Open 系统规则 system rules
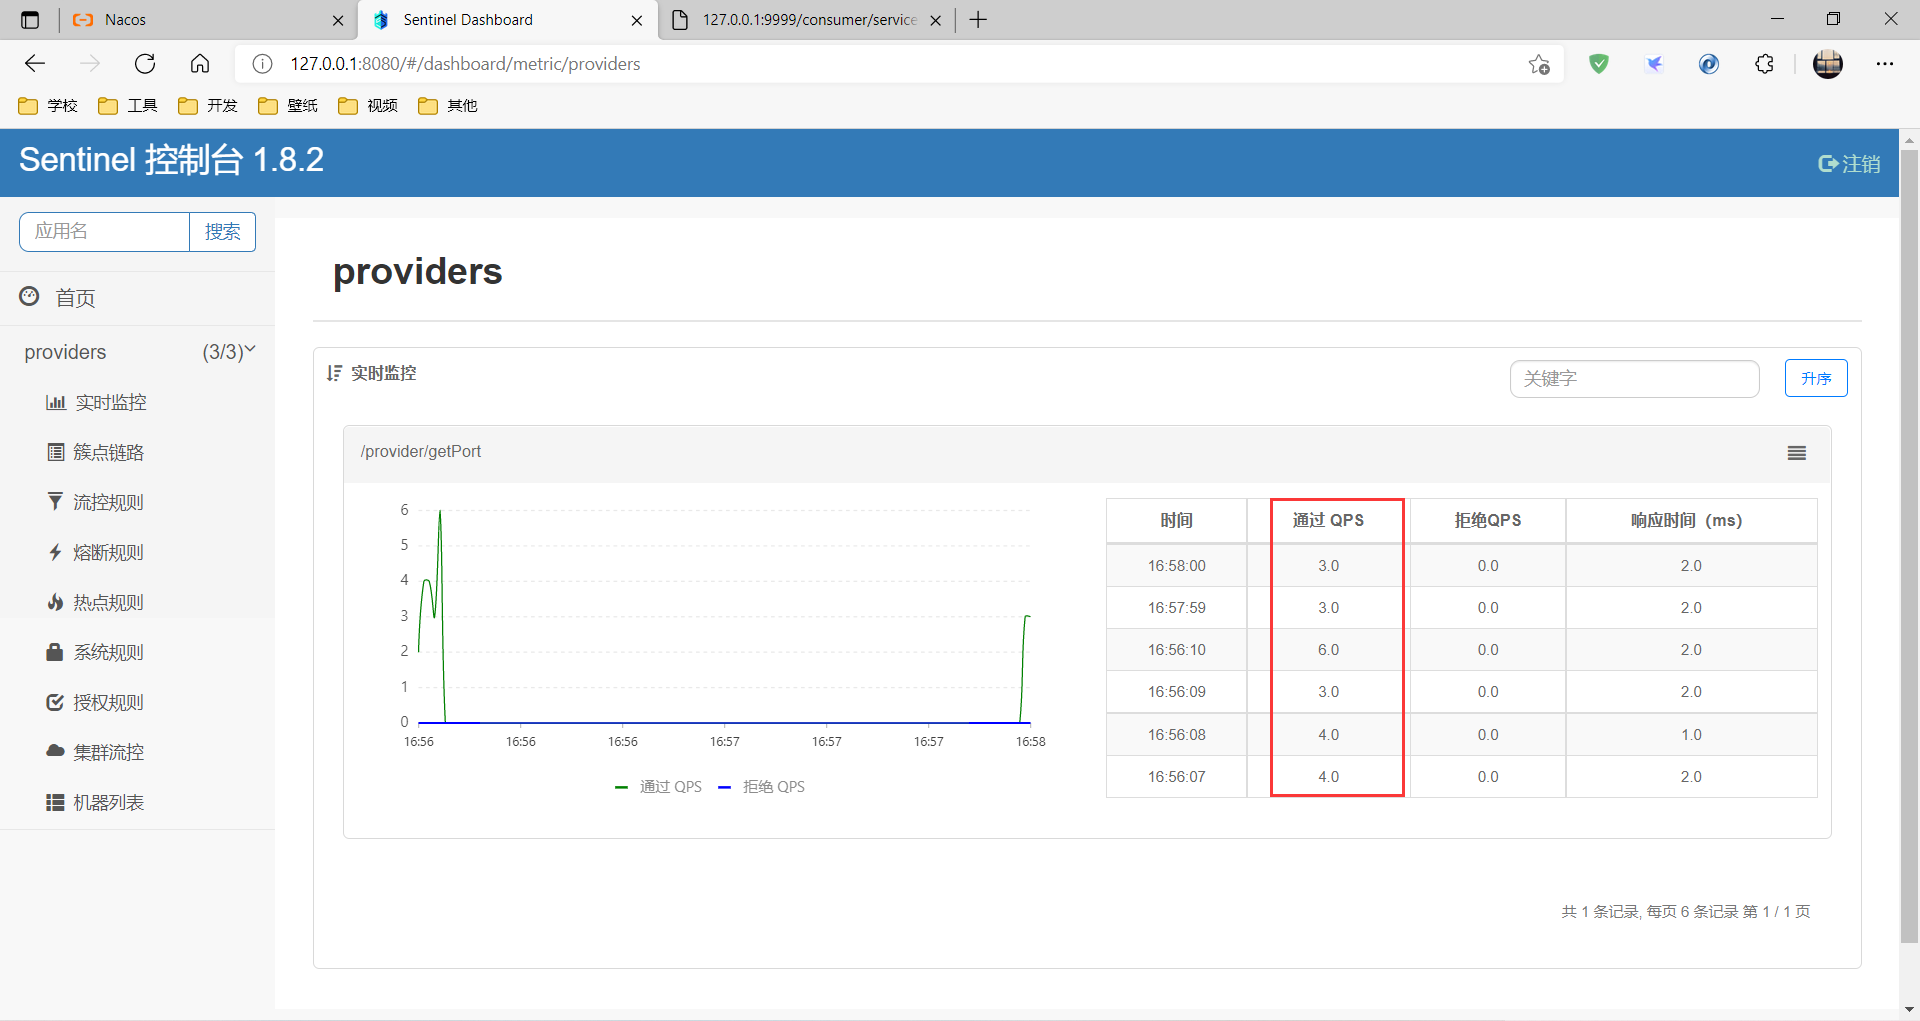The height and width of the screenshot is (1021, 1920). [97, 652]
